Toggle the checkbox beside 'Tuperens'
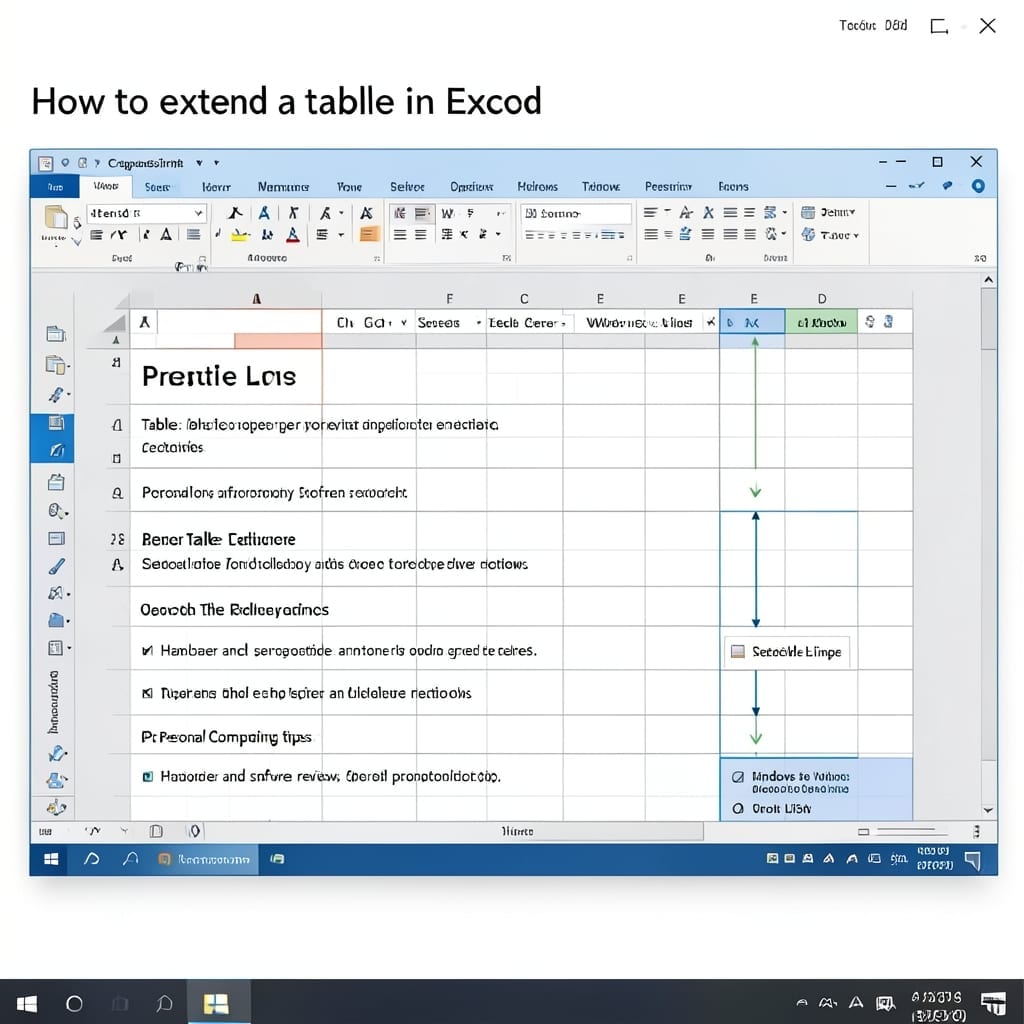Screen dimensions: 1024x1024 pyautogui.click(x=148, y=693)
